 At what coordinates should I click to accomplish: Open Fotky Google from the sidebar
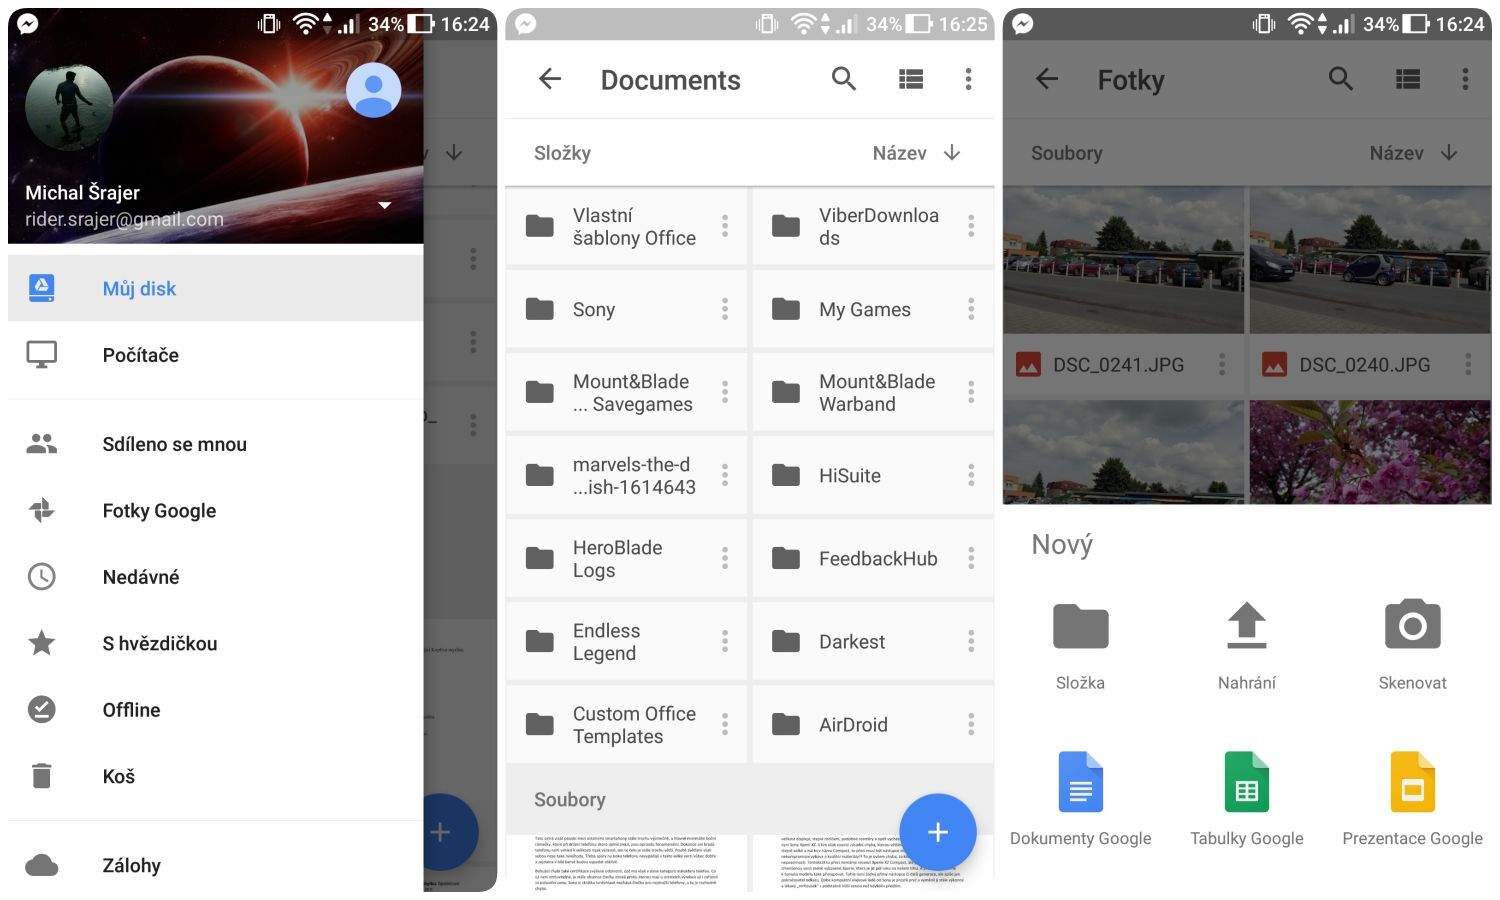[x=158, y=510]
